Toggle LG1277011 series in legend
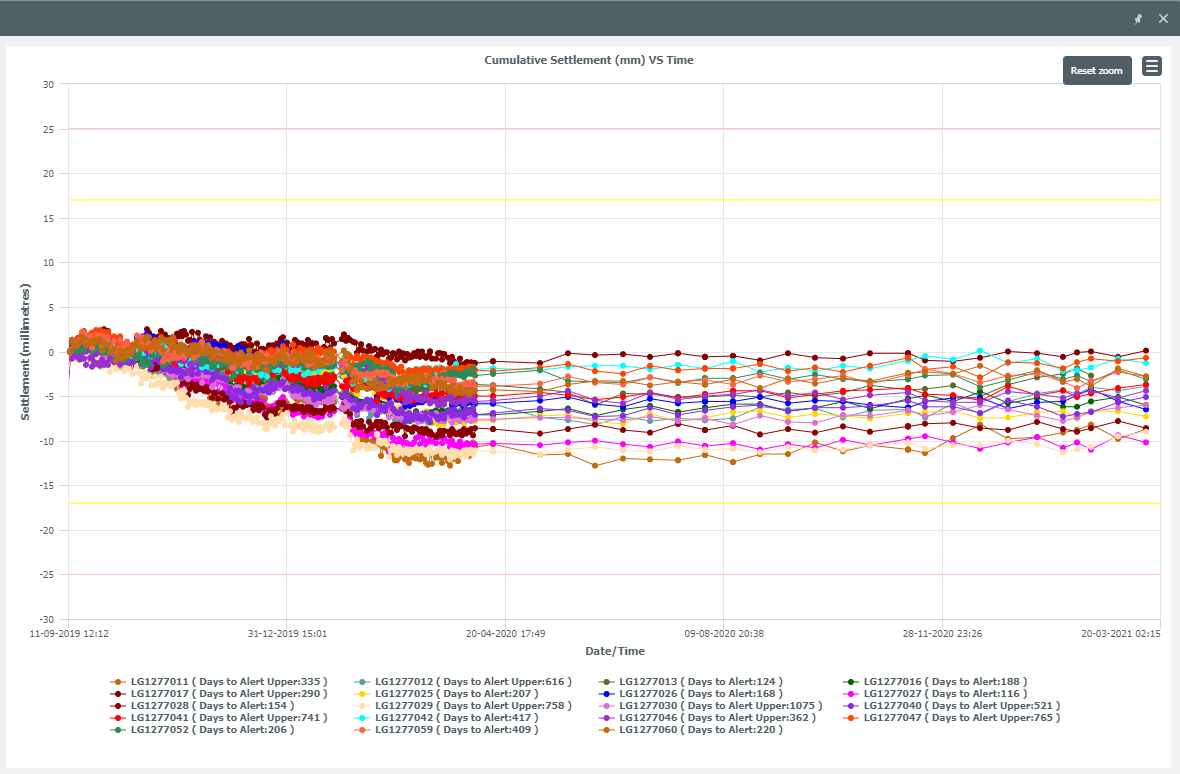The image size is (1180, 774). click(x=219, y=681)
